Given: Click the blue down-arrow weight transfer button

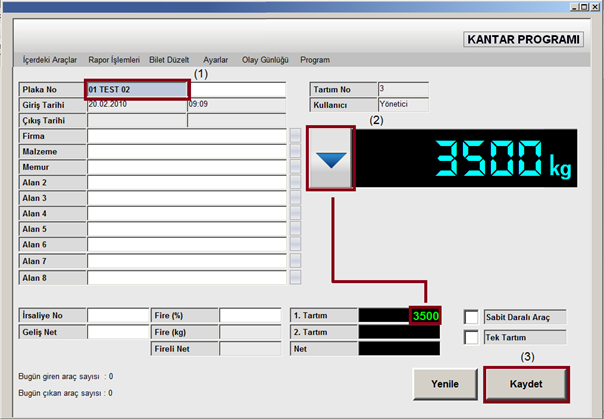Looking at the screenshot, I should point(331,158).
